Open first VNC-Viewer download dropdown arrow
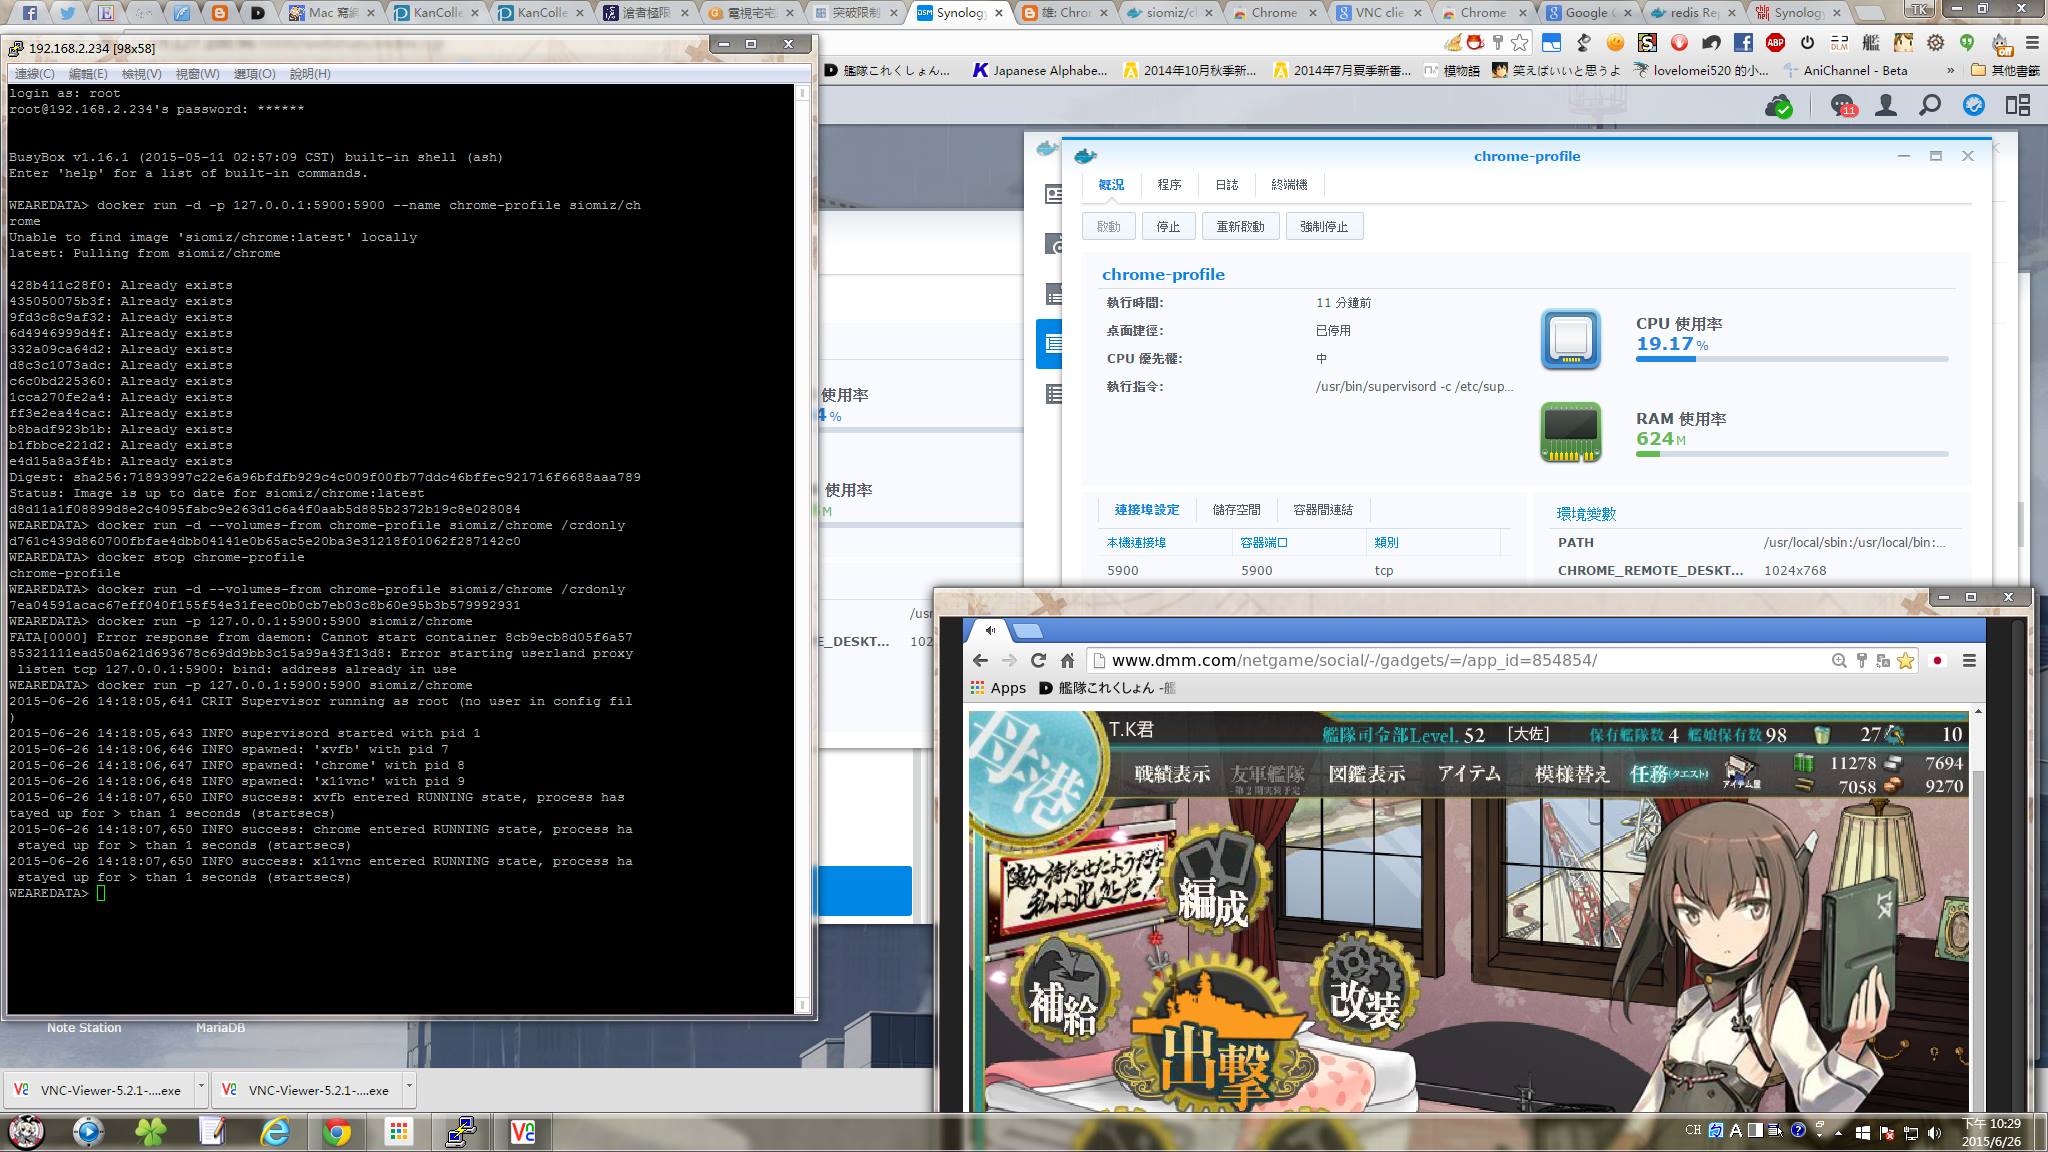 tap(201, 1088)
